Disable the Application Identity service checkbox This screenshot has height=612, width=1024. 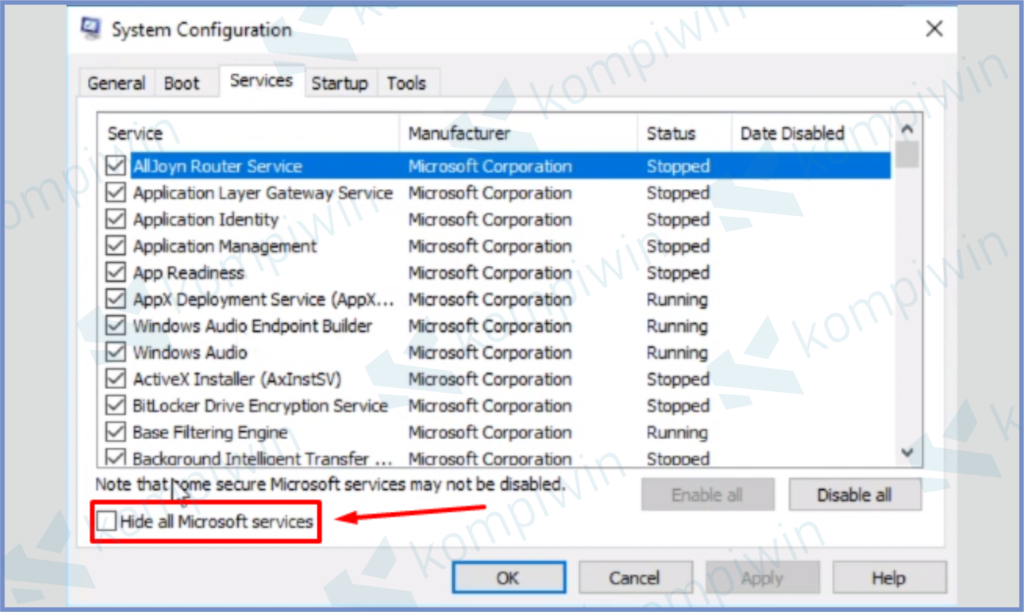[116, 219]
